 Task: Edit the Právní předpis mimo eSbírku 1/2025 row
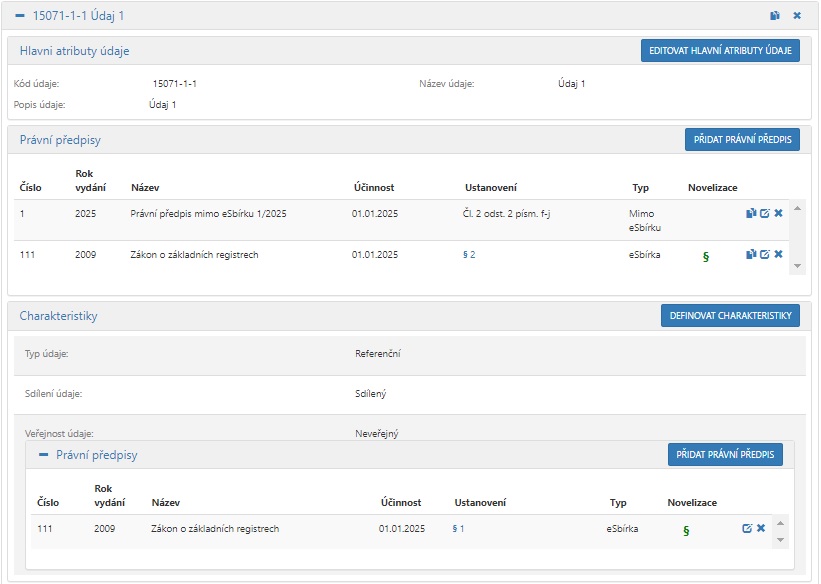point(765,213)
